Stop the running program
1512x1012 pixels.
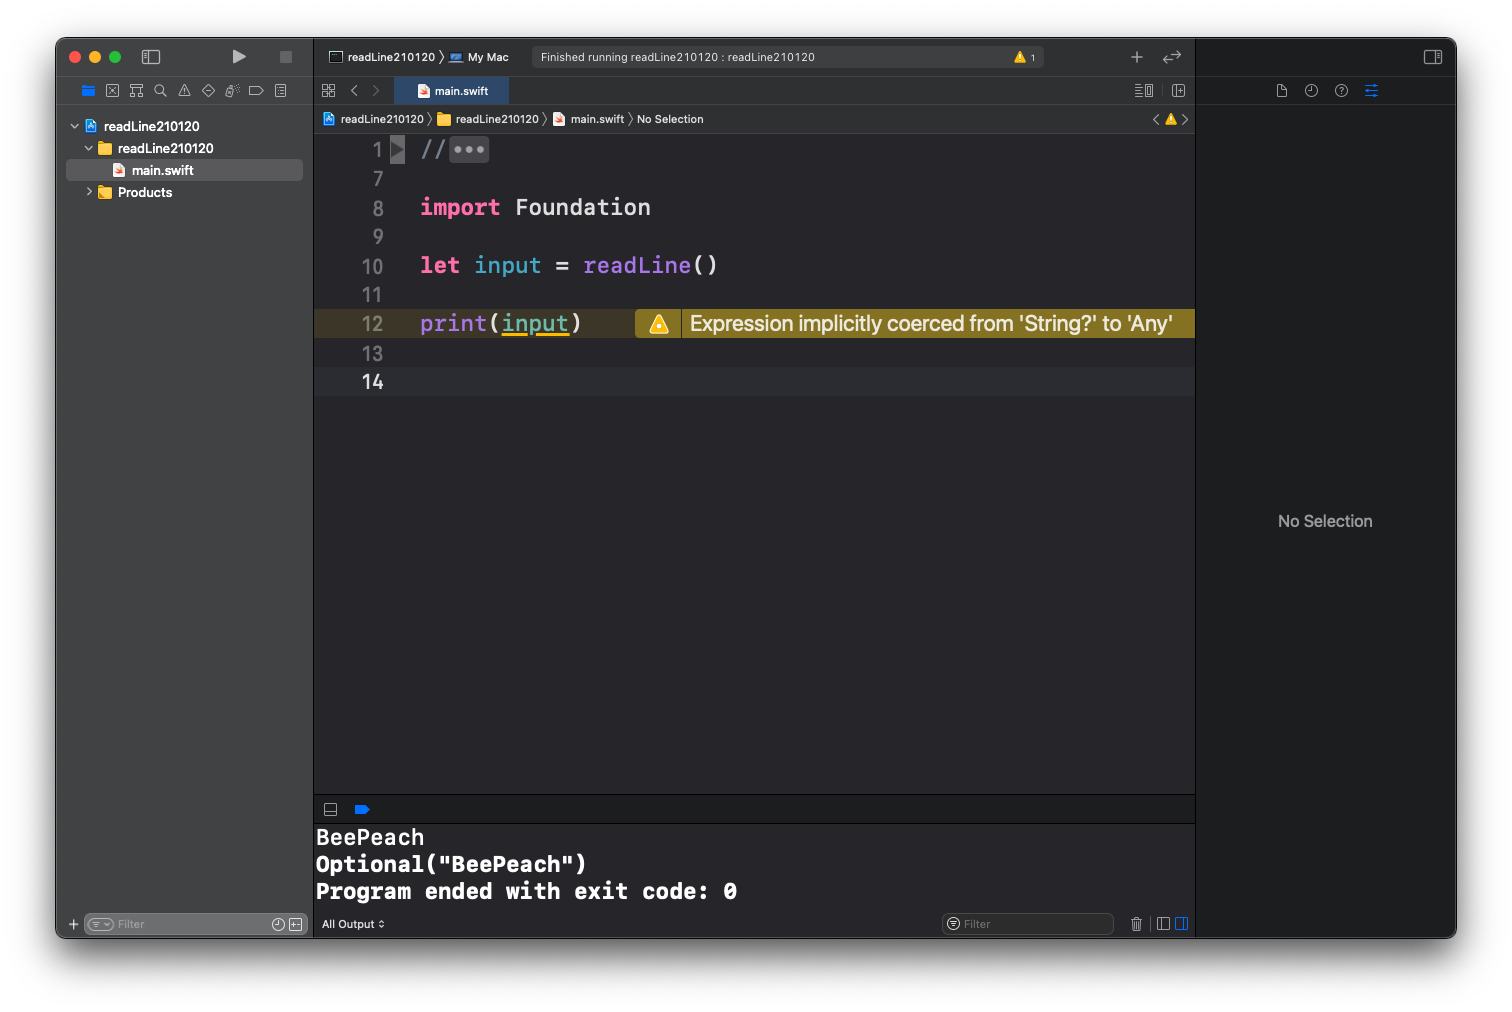286,57
